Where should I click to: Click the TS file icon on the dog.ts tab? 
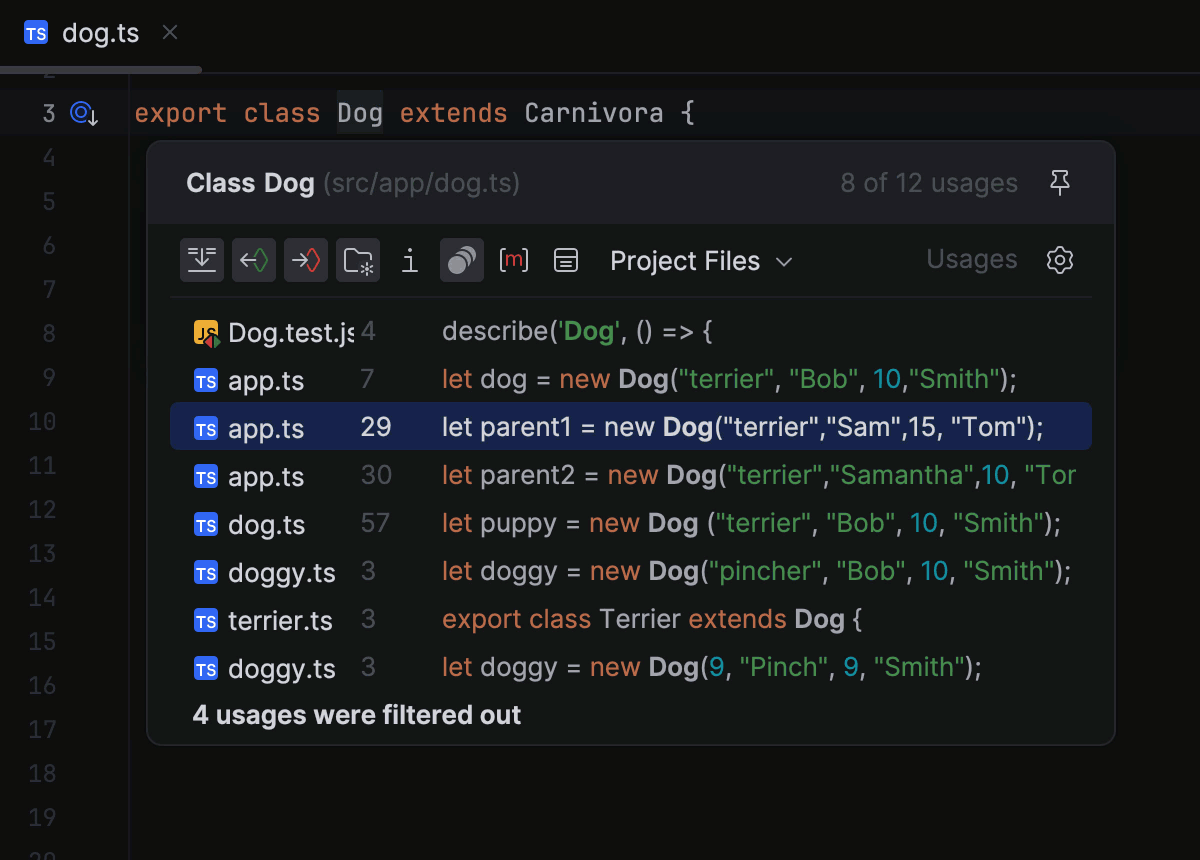pos(36,32)
